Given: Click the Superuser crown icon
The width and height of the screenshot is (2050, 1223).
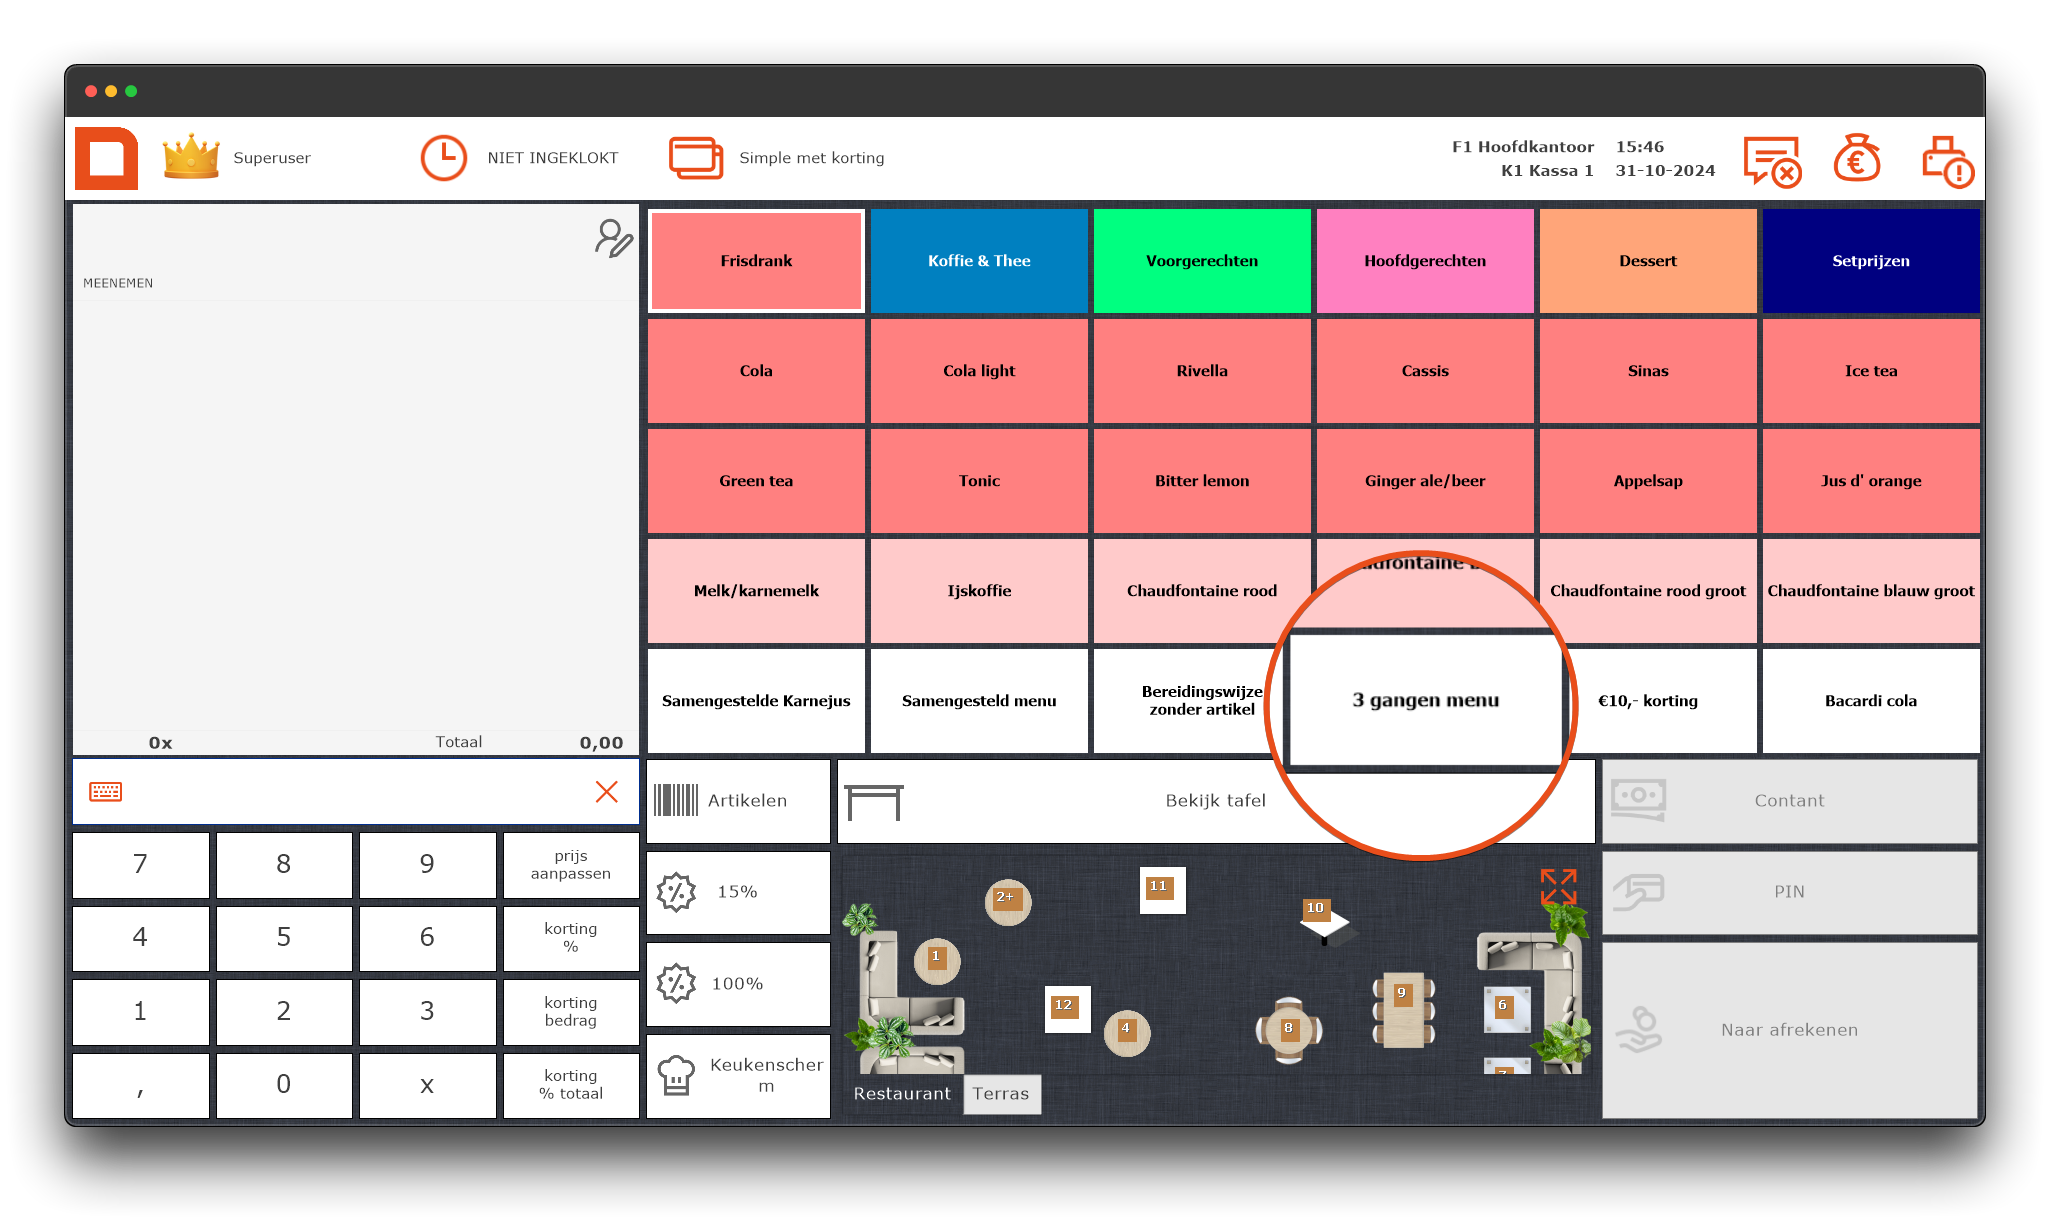Looking at the screenshot, I should point(191,157).
